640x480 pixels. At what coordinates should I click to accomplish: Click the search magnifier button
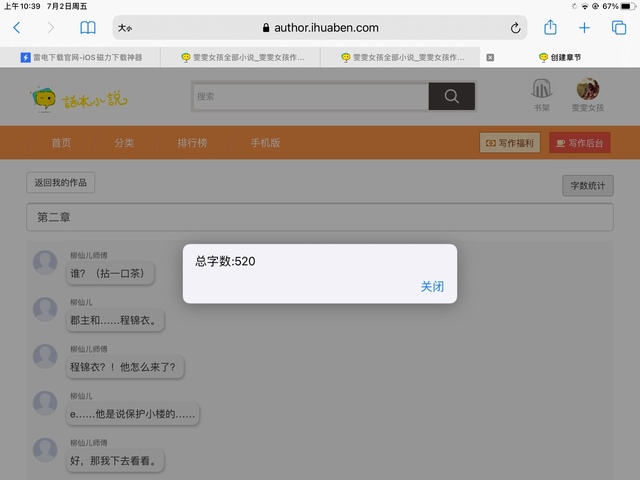click(x=452, y=96)
